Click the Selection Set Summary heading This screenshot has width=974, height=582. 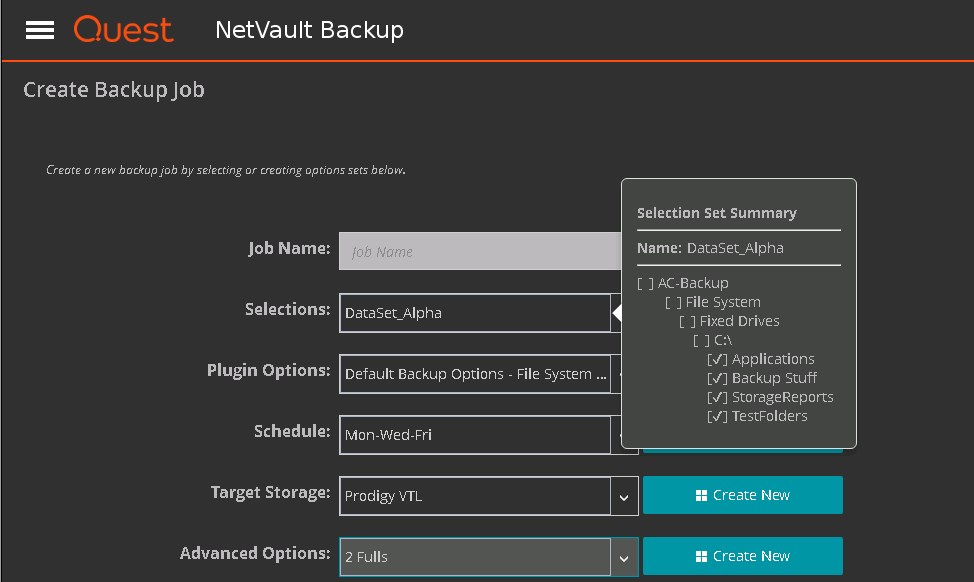click(716, 213)
